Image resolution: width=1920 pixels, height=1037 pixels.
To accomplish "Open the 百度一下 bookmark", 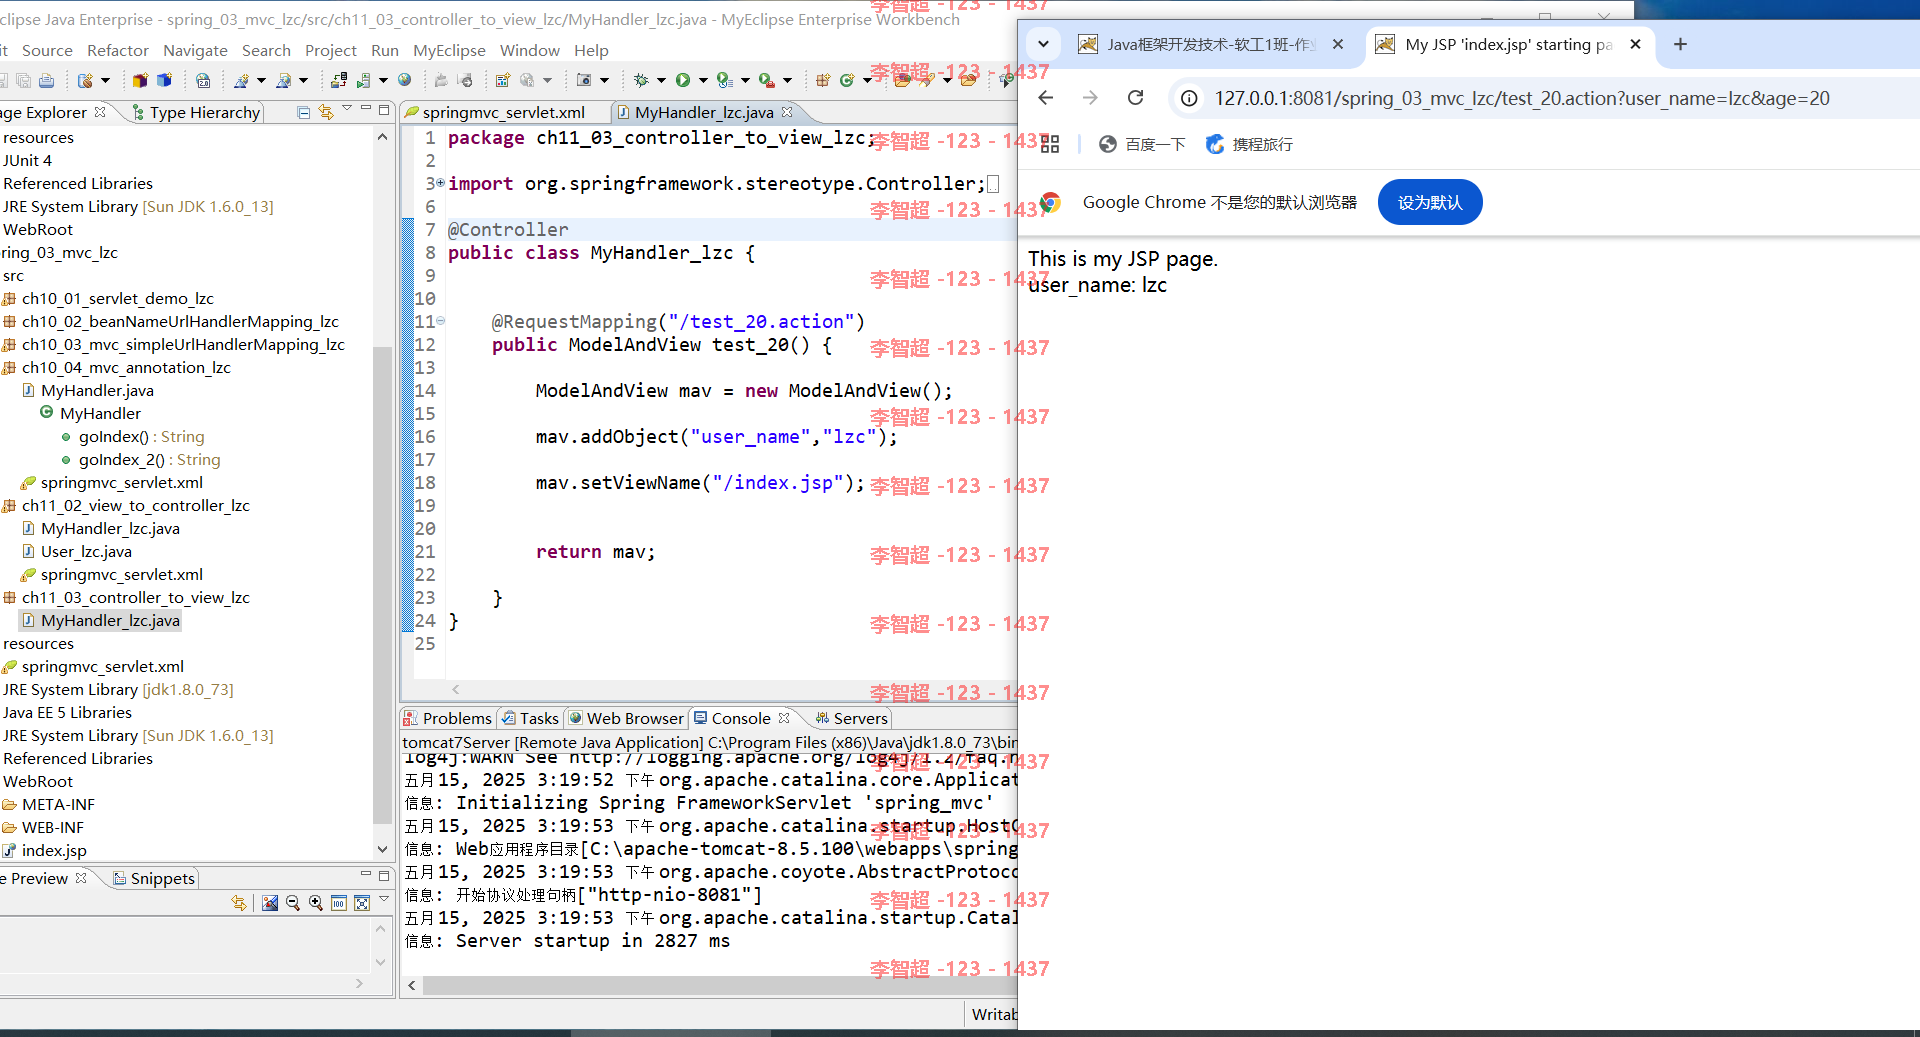I will [x=1142, y=144].
